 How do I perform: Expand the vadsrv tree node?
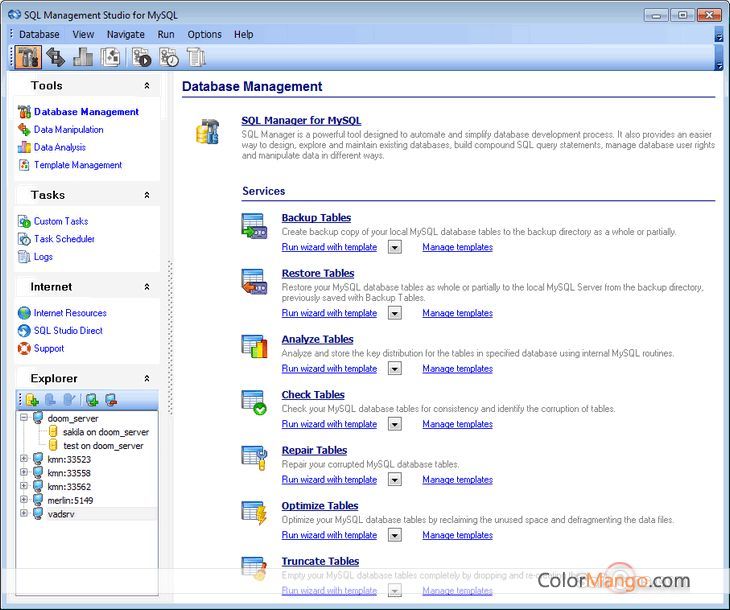(24, 513)
